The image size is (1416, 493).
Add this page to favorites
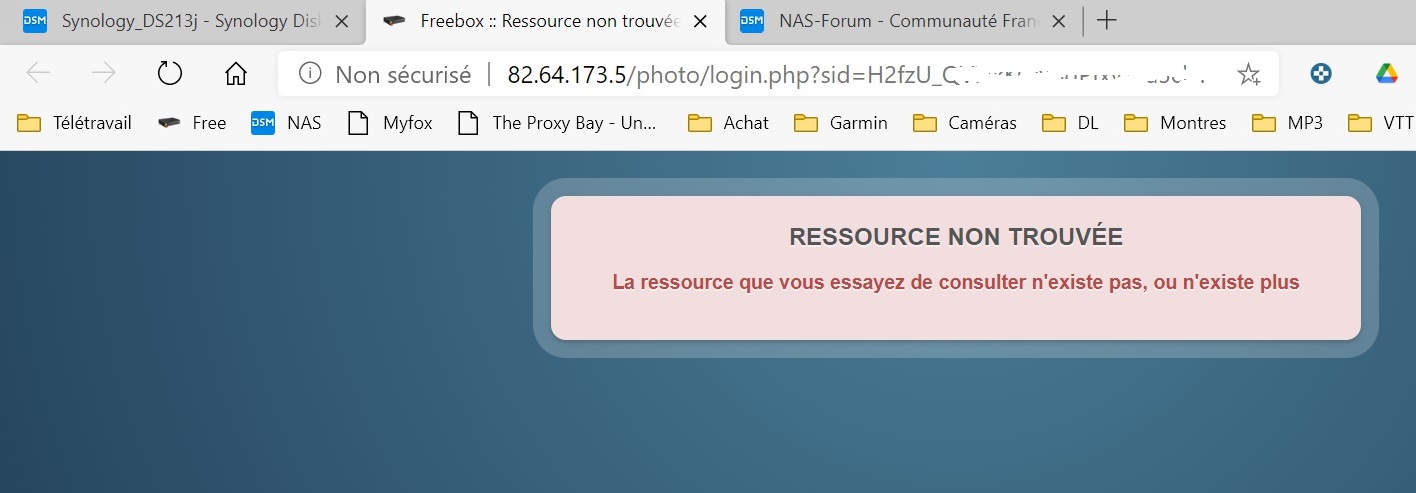tap(1249, 74)
